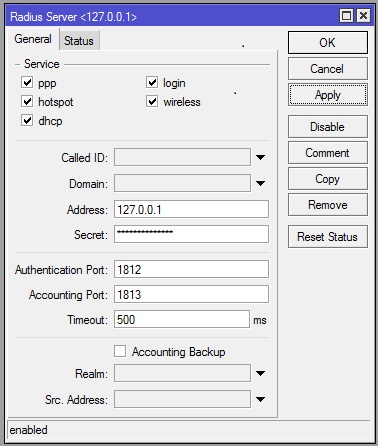
Task: Click into the Domain field
Action: click(182, 183)
